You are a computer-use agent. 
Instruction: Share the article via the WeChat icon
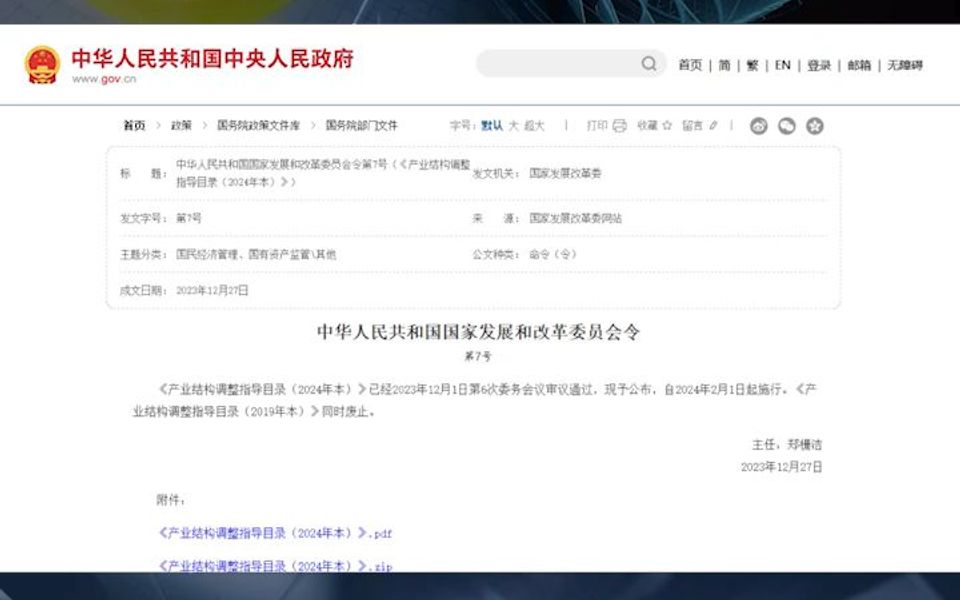(x=787, y=124)
